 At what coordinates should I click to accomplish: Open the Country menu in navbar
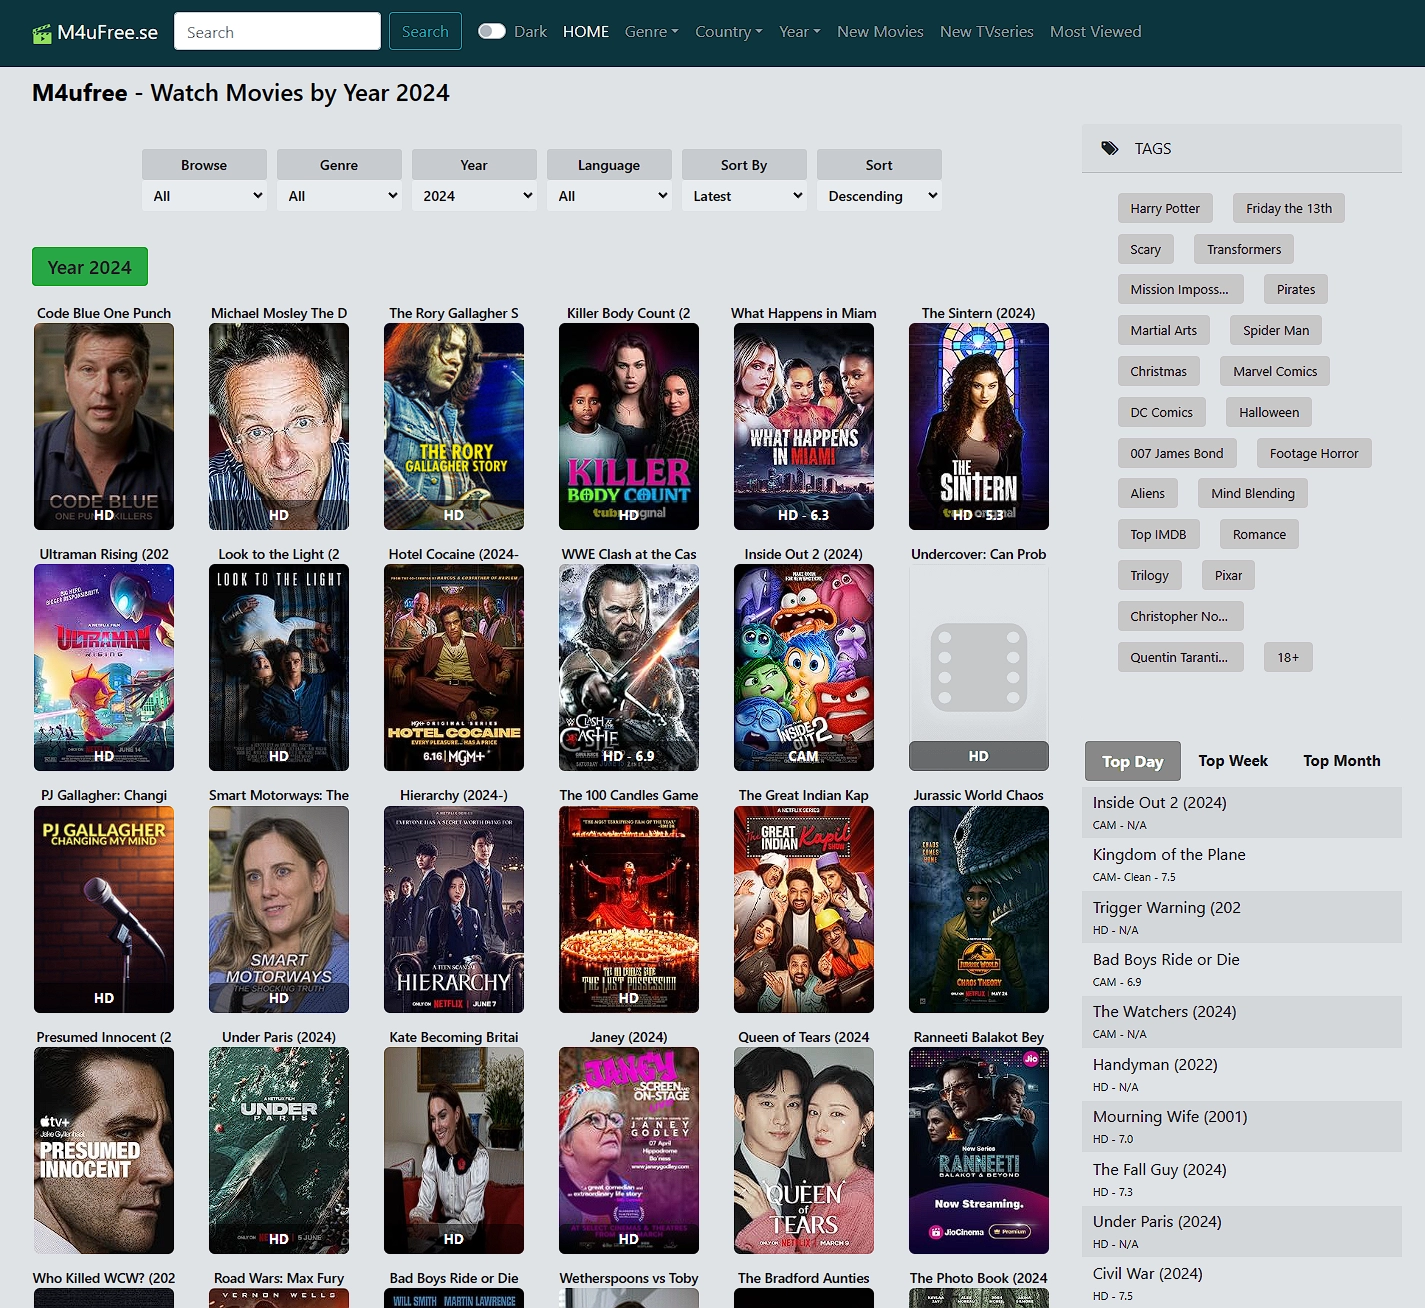(728, 32)
